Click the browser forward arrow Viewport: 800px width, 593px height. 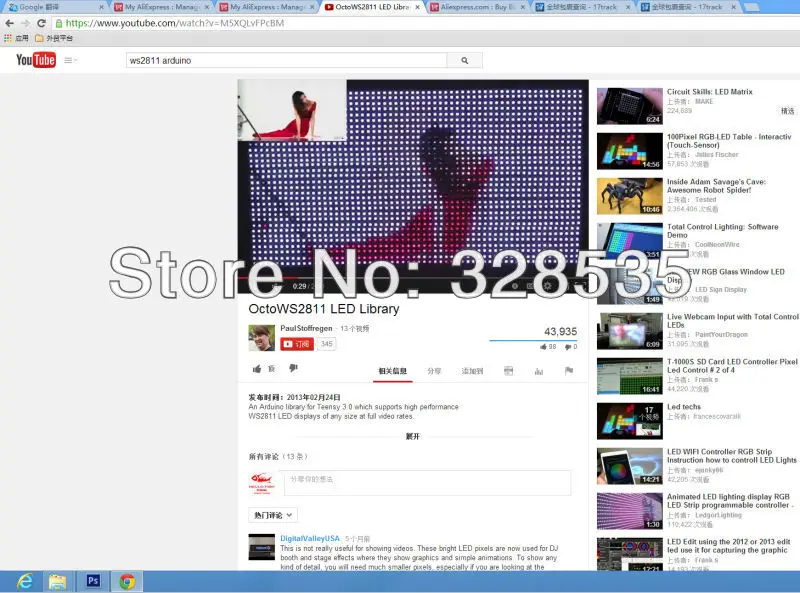[26, 23]
